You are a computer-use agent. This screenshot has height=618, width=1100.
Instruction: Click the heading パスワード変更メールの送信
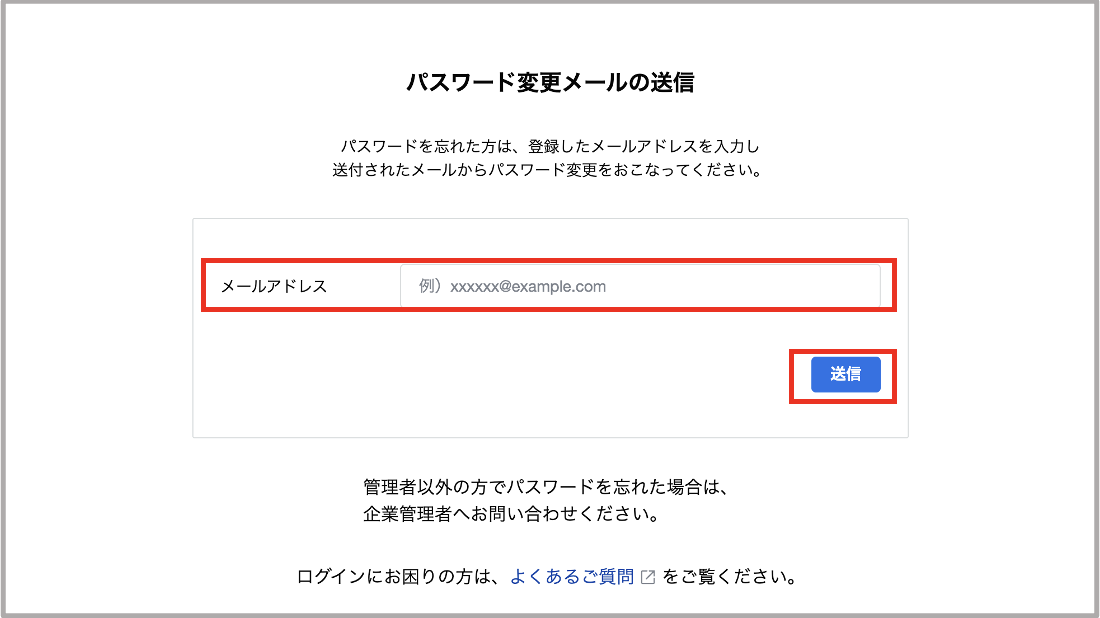tap(550, 82)
